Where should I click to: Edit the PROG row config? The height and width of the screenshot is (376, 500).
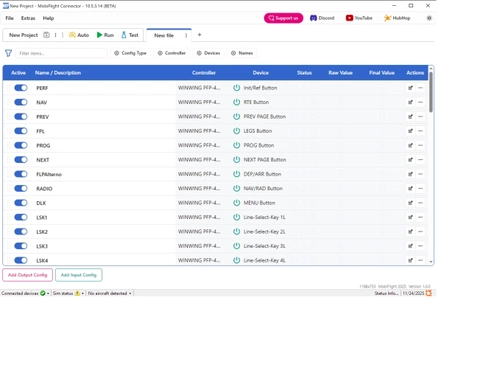[410, 145]
